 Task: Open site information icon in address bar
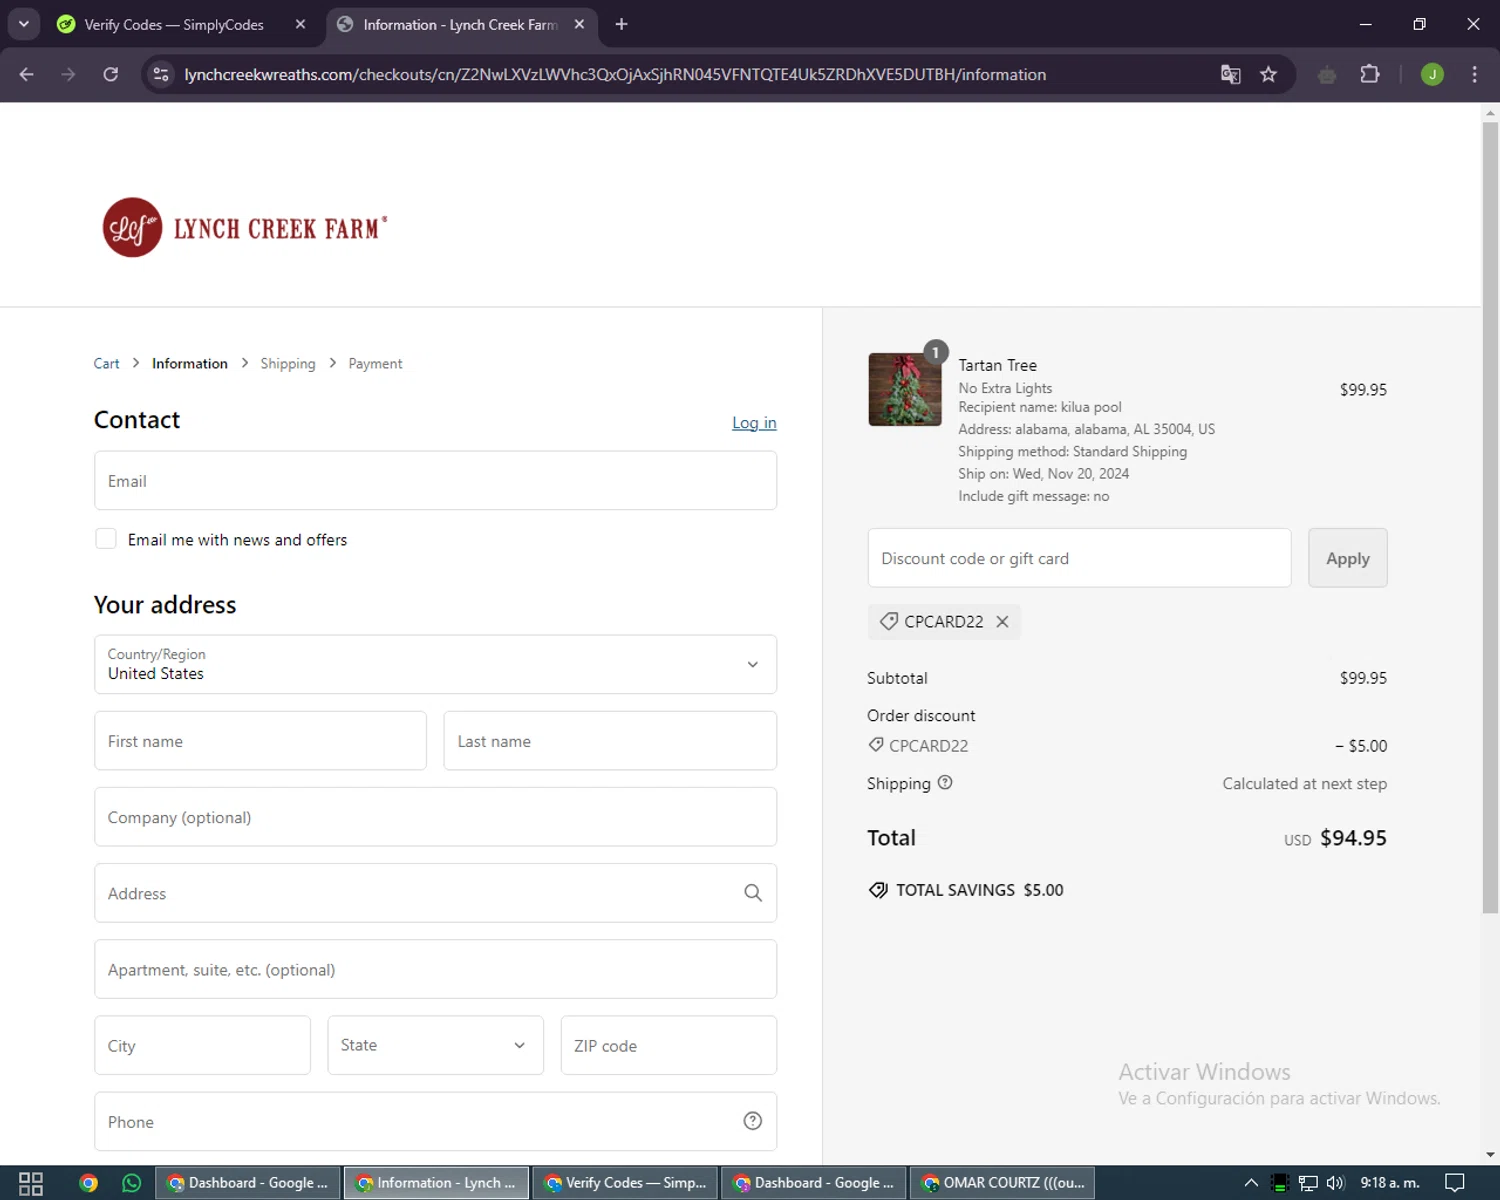(161, 74)
